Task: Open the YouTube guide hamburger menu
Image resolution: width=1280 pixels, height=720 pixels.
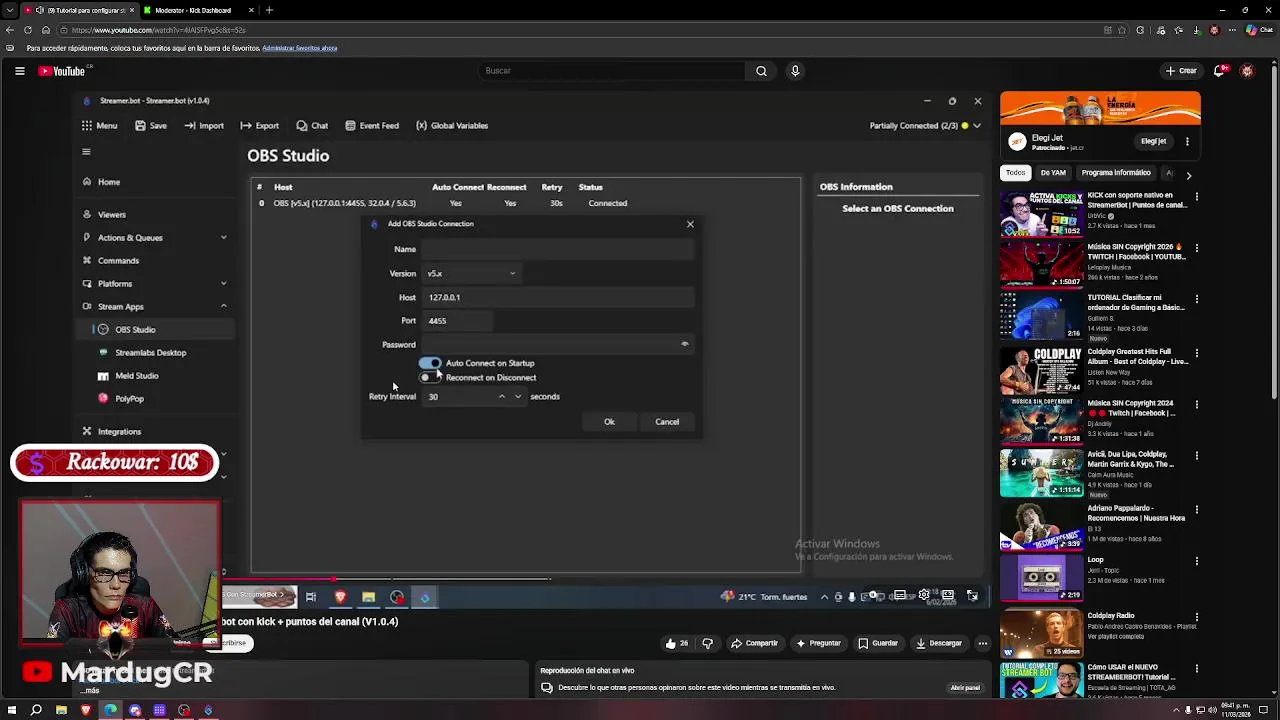Action: [19, 71]
